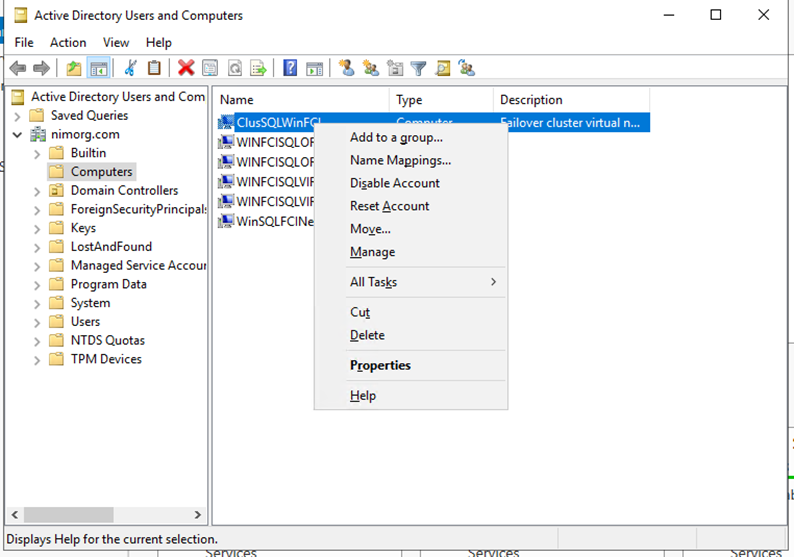Click the red Delete icon in toolbar

(x=186, y=68)
